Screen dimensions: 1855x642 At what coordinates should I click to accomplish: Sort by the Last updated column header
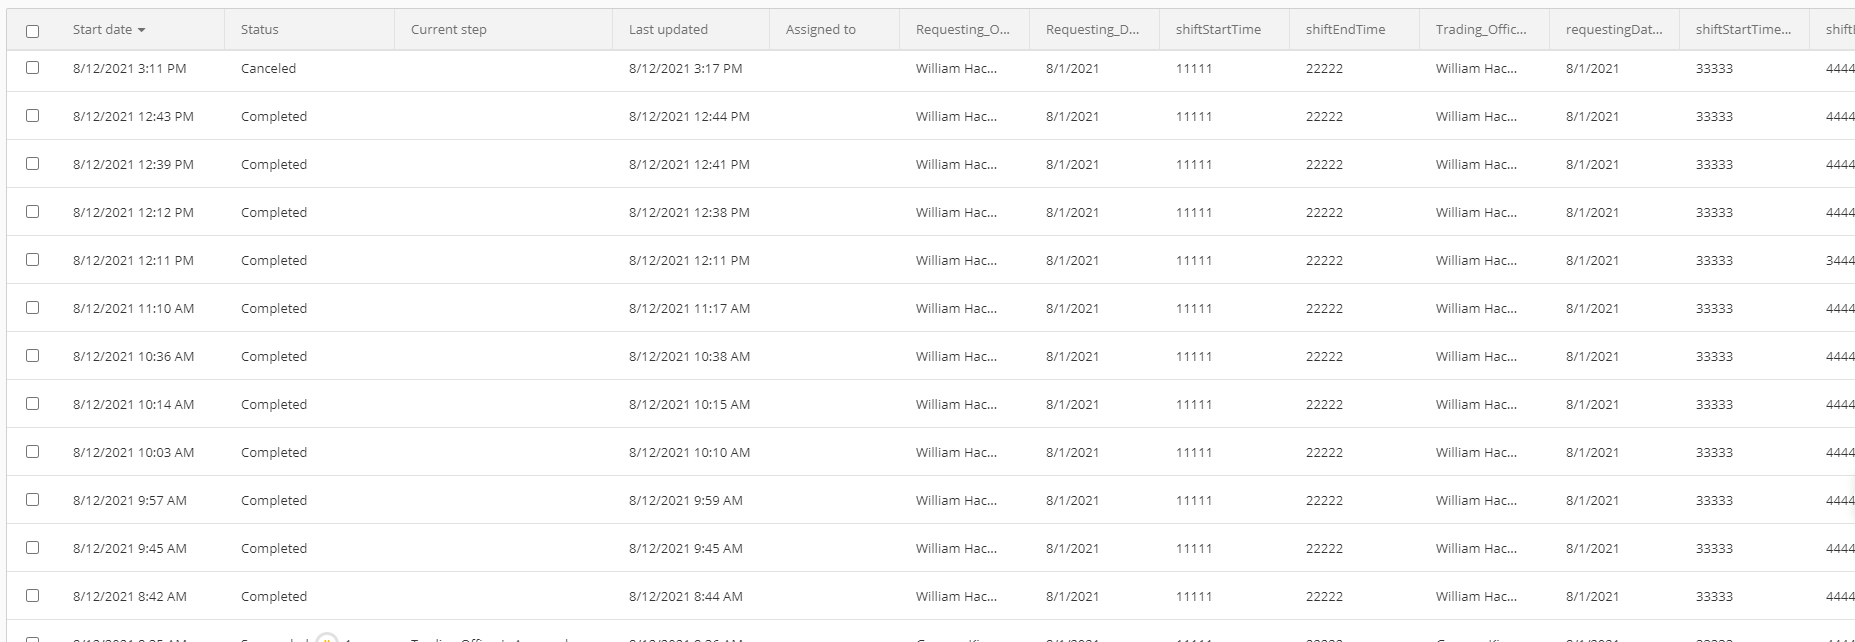tap(668, 30)
